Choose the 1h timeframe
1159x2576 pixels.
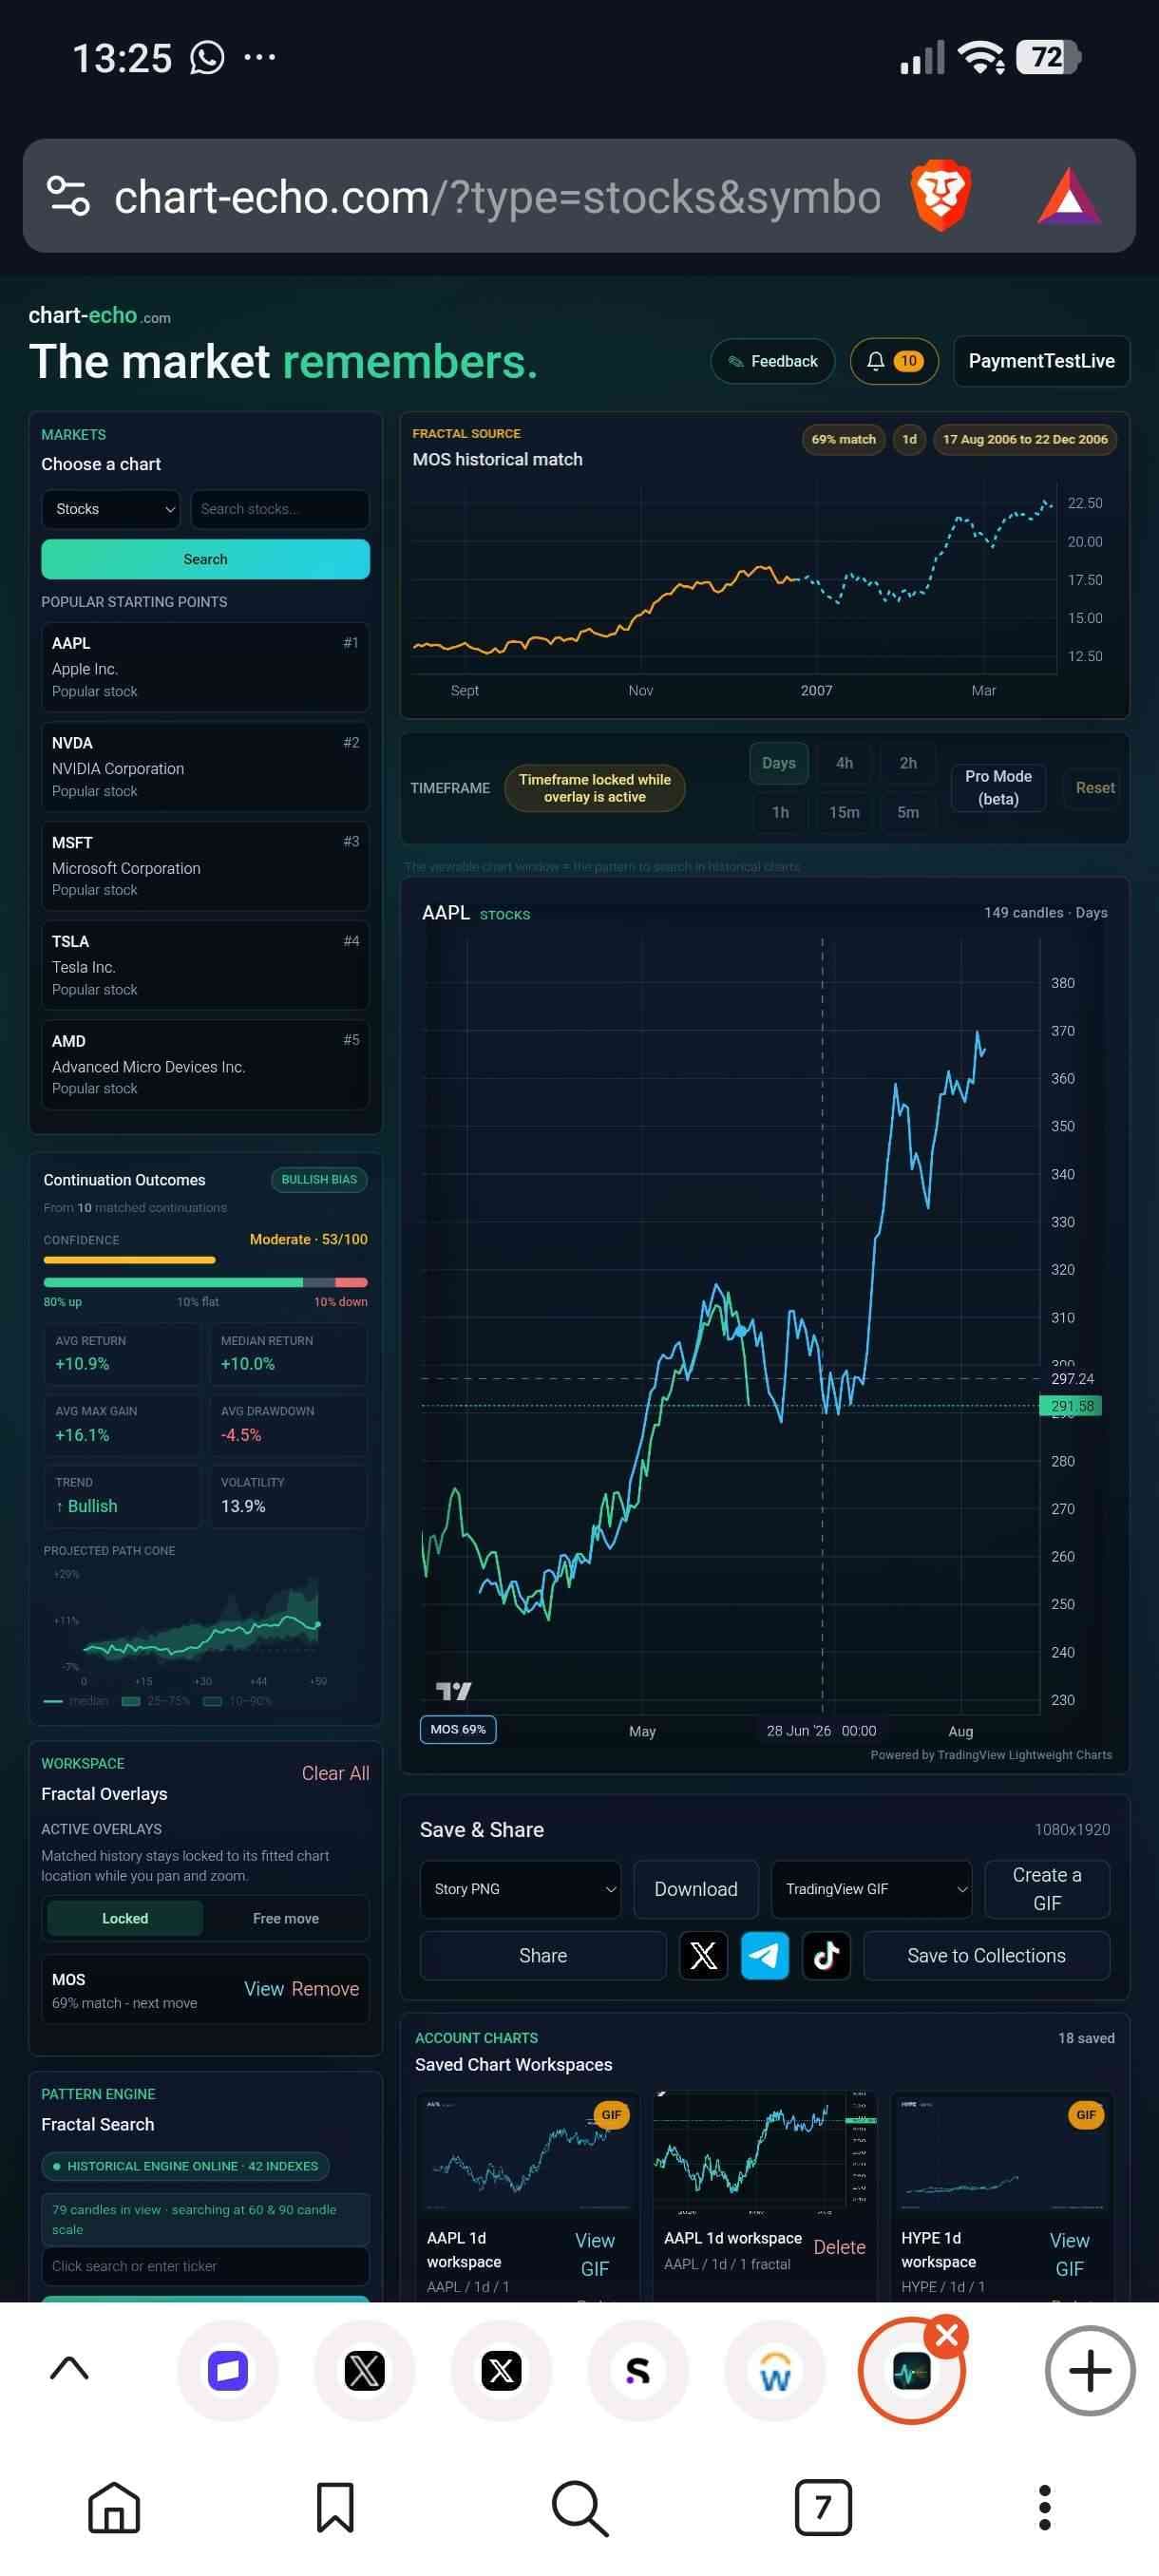click(780, 812)
